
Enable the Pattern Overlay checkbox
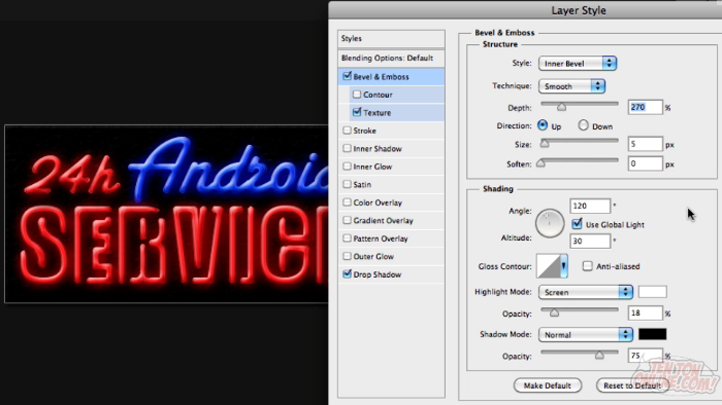(347, 238)
